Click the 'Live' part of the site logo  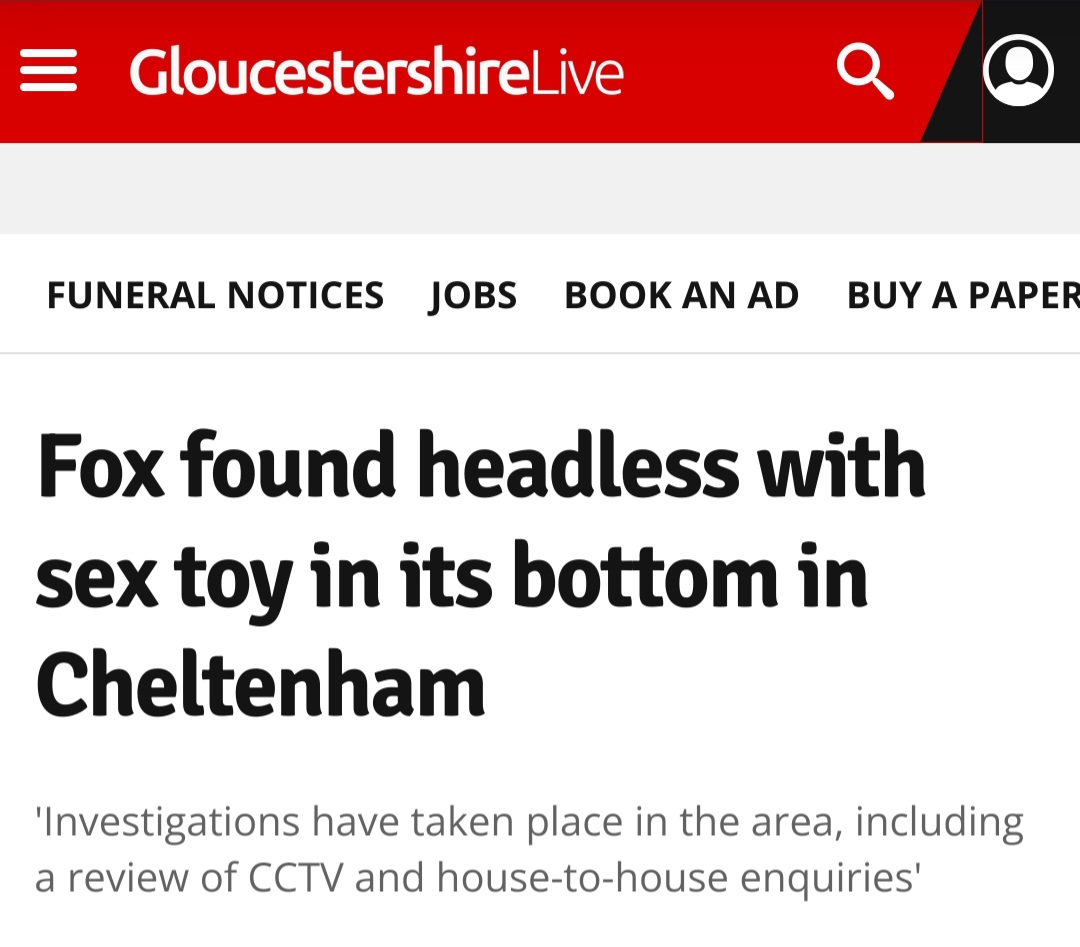(577, 72)
